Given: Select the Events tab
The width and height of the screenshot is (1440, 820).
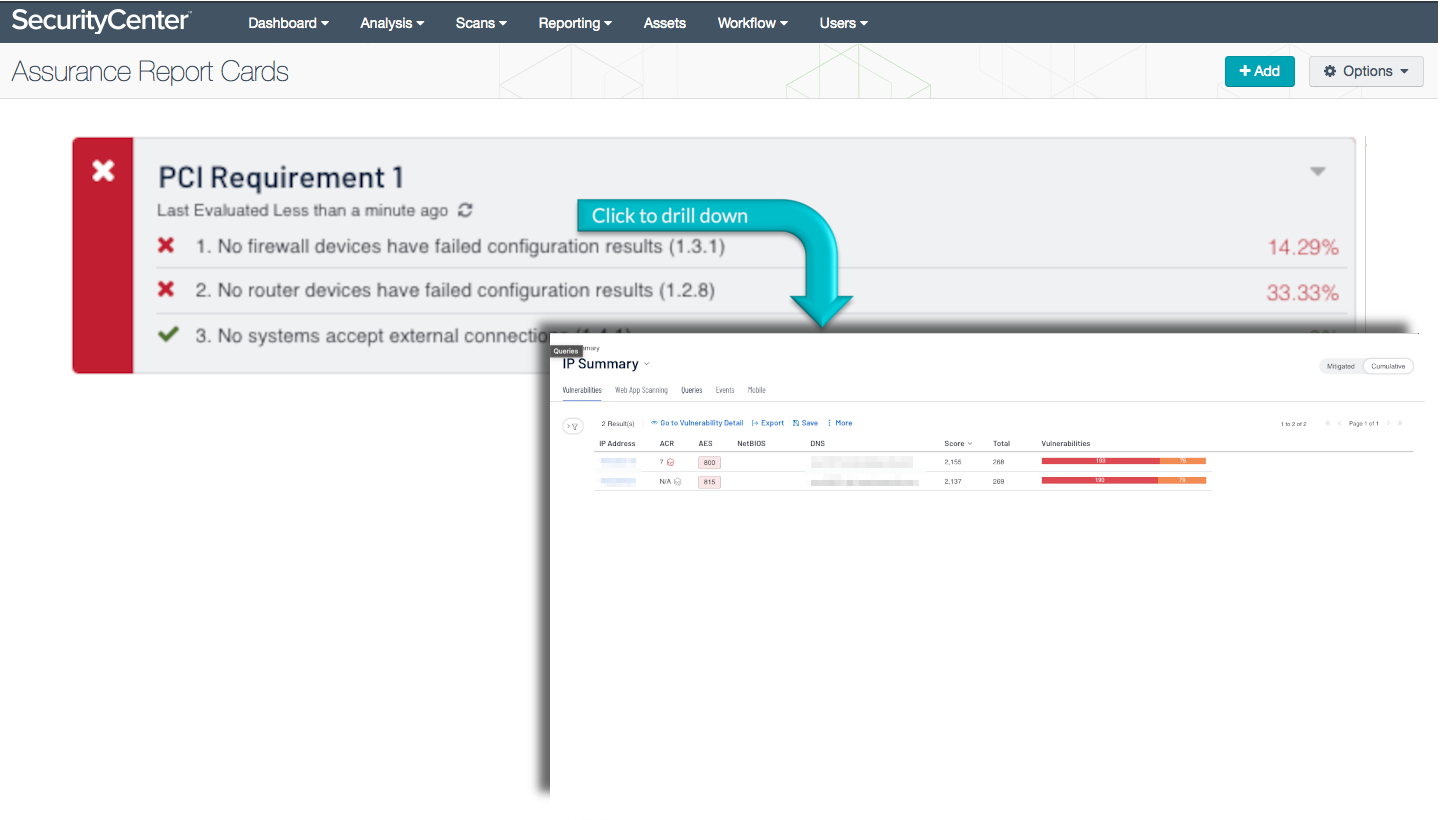Looking at the screenshot, I should (725, 390).
